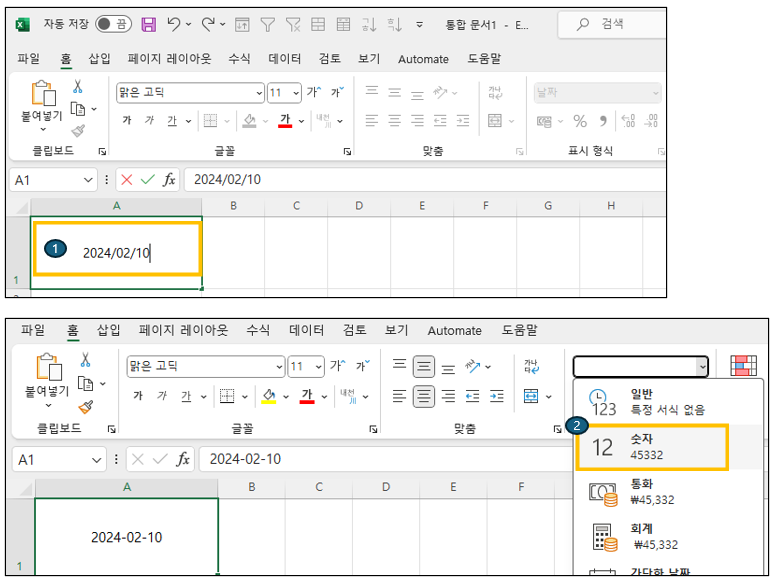Click the Increase indent icon in the bottom window
Screen dimensions: 775x581
point(496,396)
